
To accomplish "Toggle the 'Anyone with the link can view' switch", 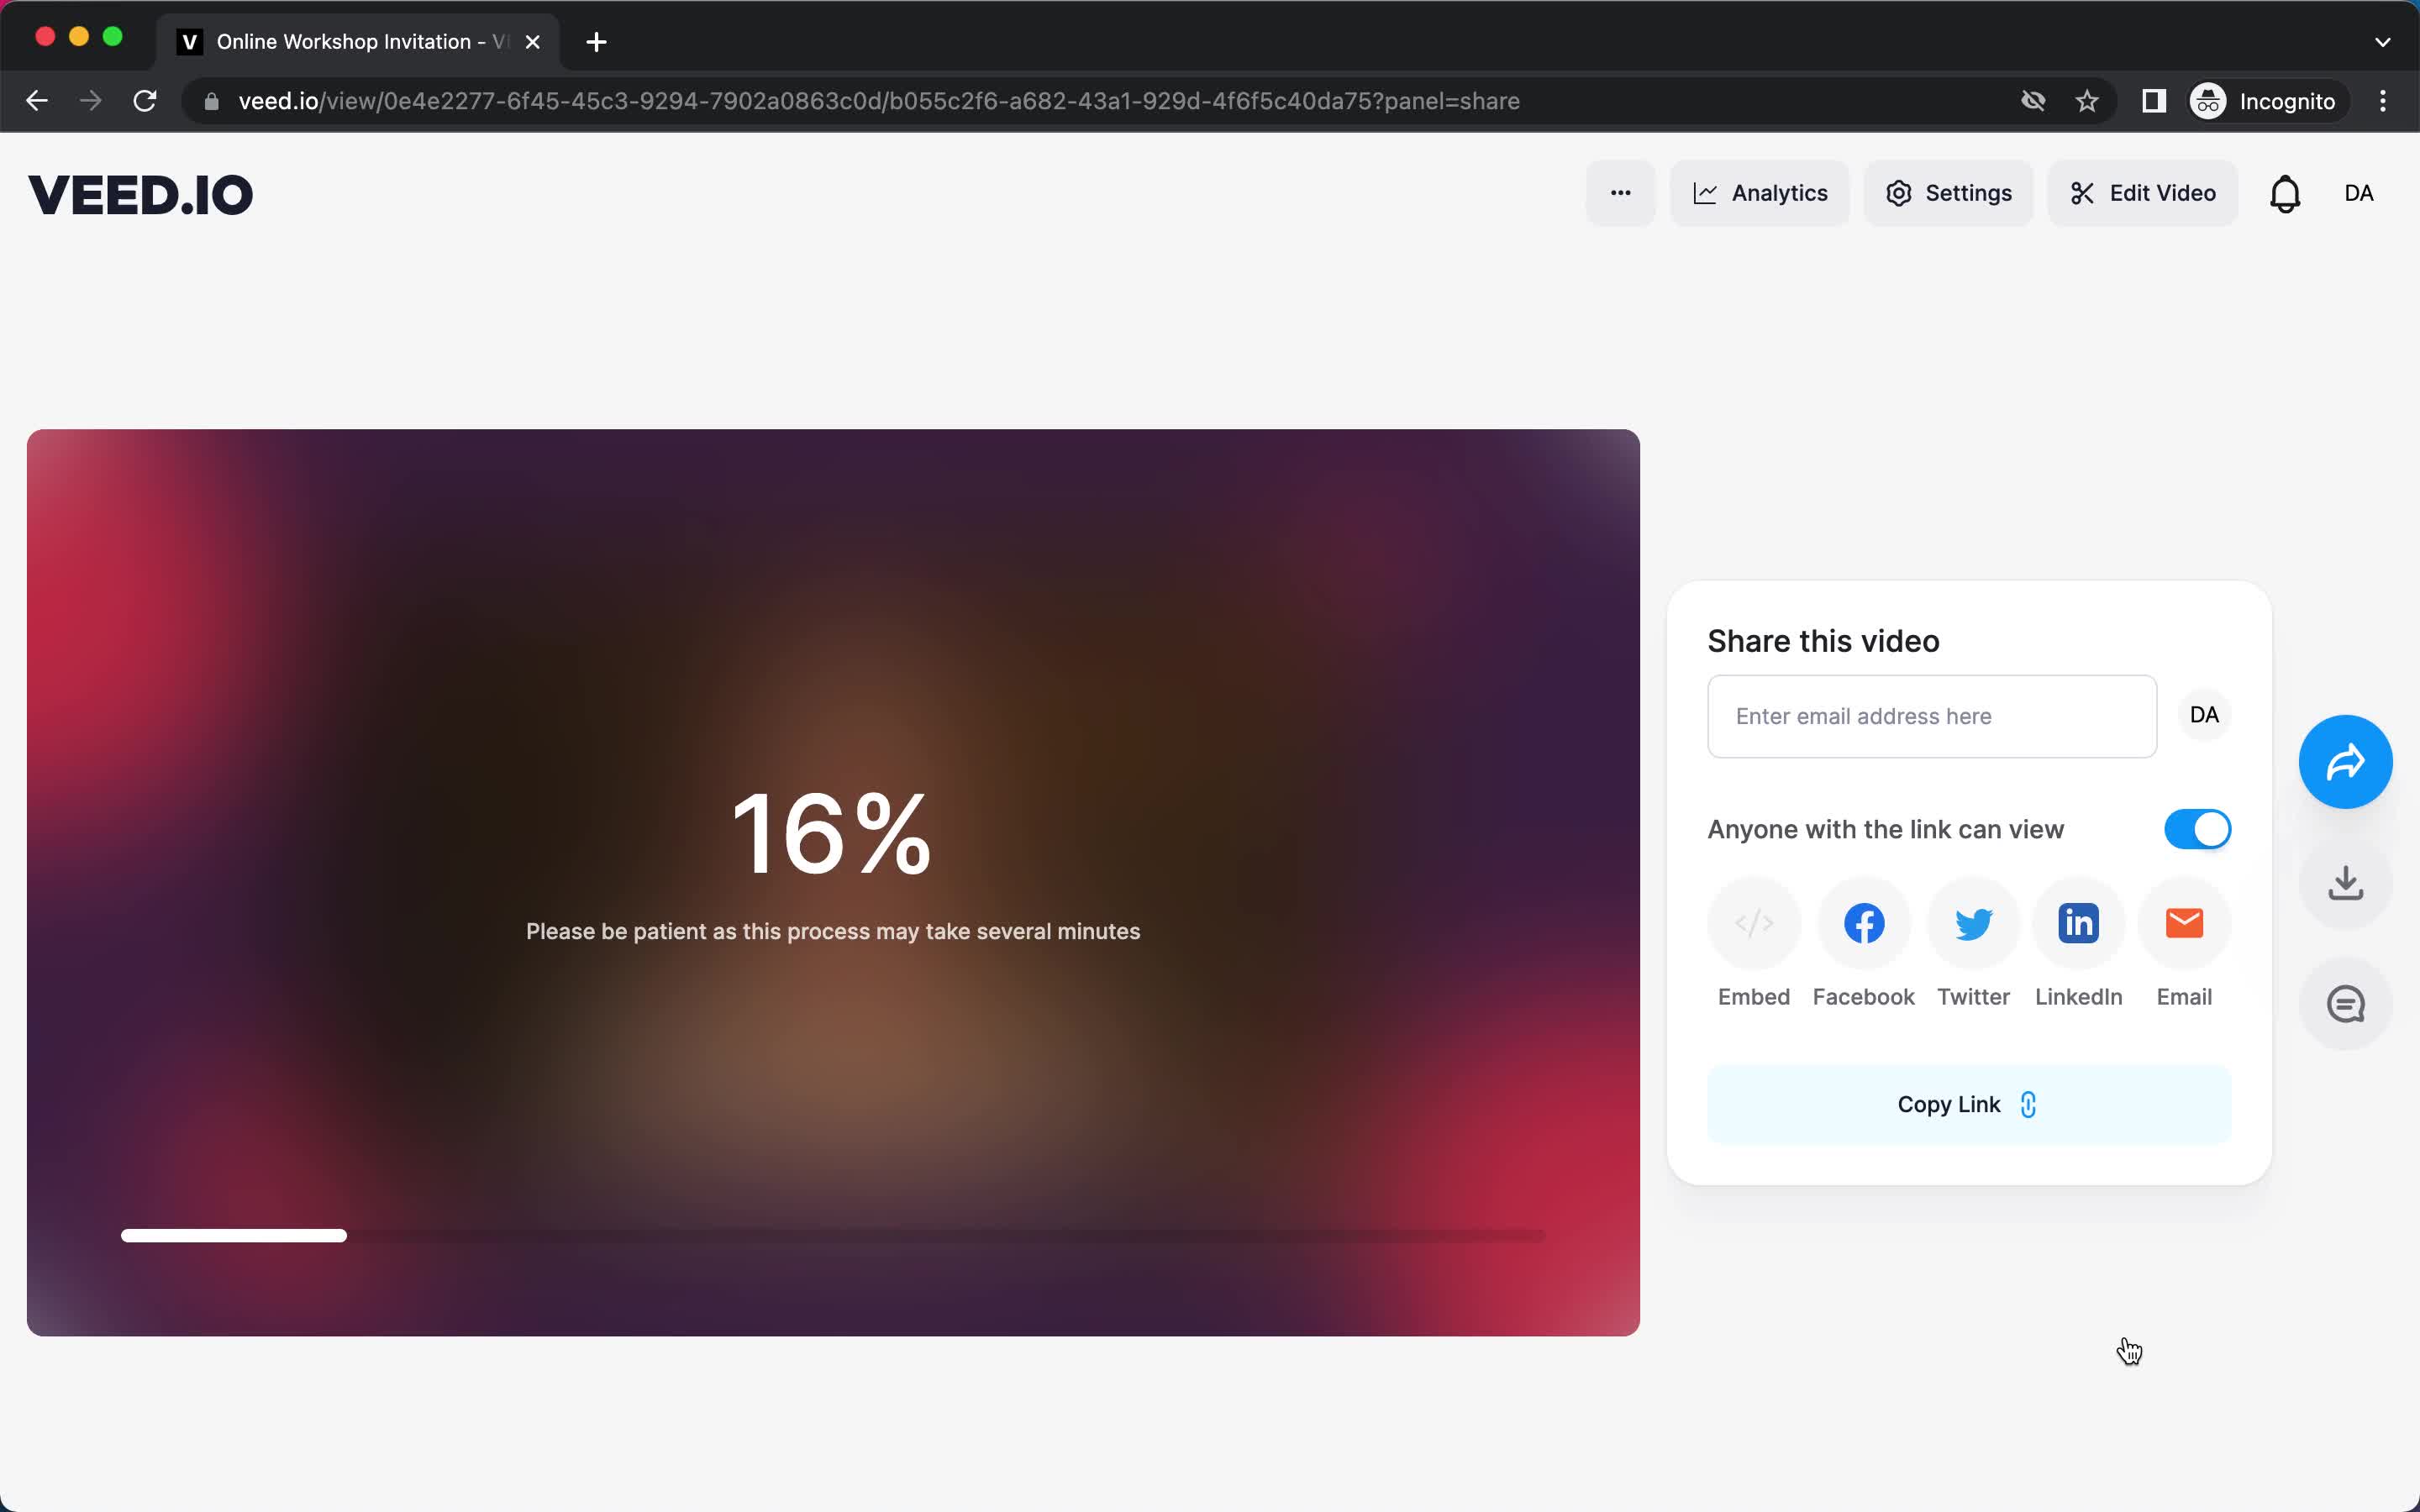I will [x=2197, y=829].
